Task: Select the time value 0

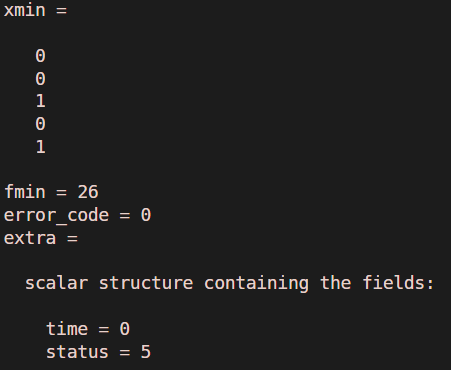Action: coord(125,329)
